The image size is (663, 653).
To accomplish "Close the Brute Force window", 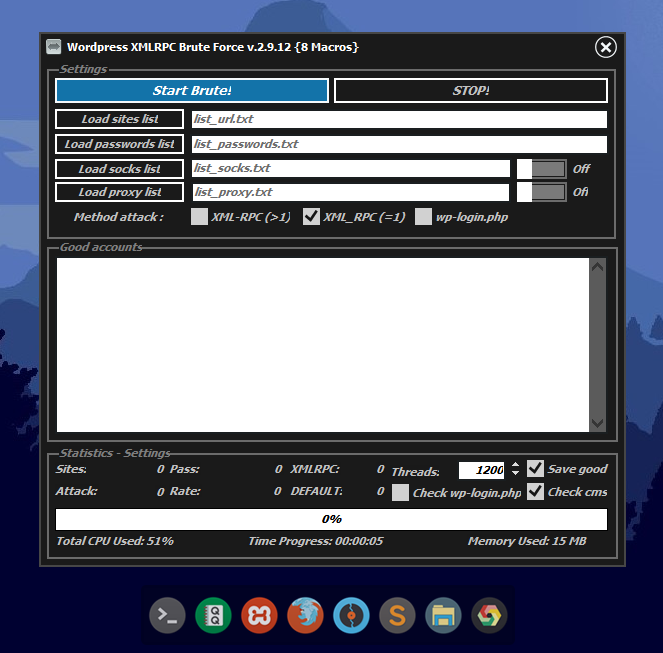I will point(605,47).
